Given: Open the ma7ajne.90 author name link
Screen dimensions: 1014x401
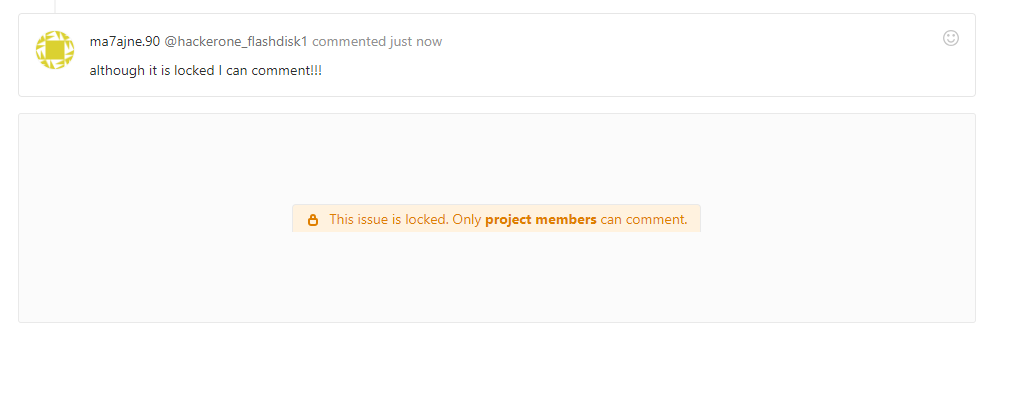Looking at the screenshot, I should (124, 41).
